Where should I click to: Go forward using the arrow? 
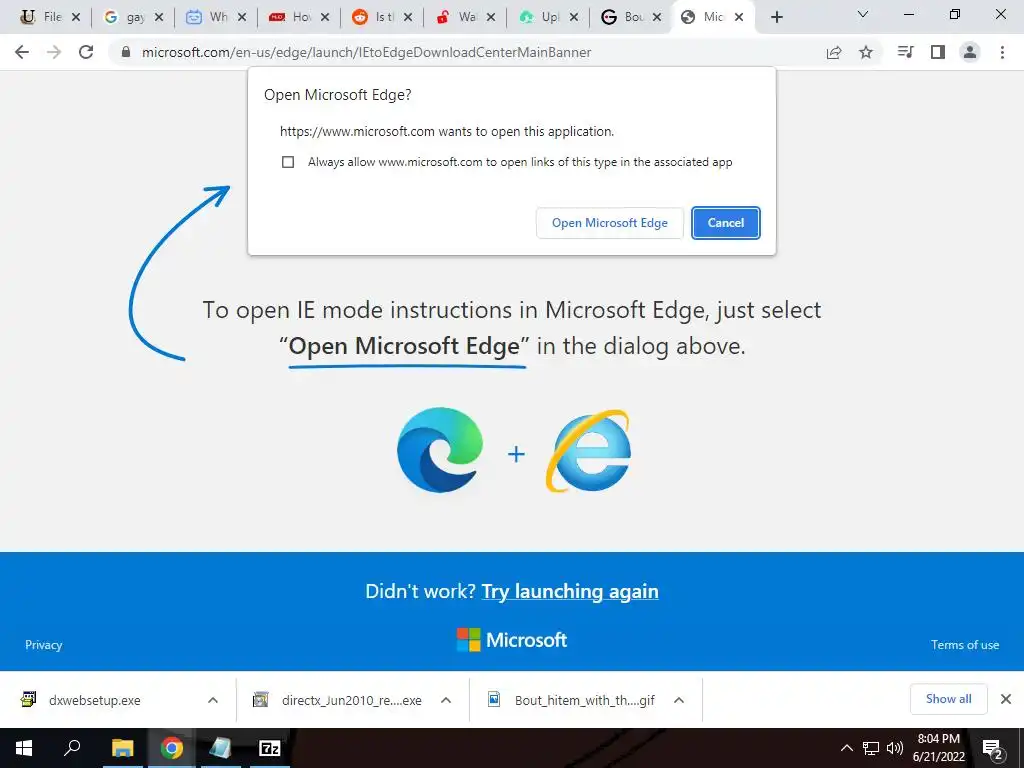coord(54,52)
